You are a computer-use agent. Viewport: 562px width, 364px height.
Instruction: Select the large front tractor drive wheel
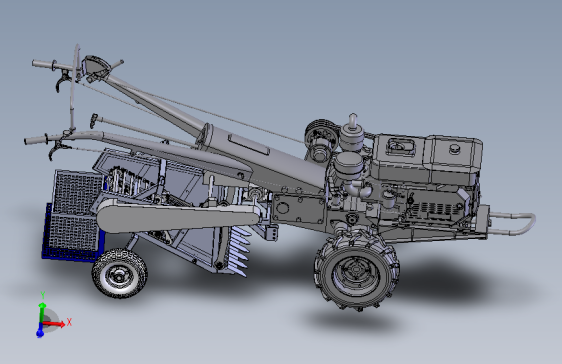pyautogui.click(x=357, y=269)
